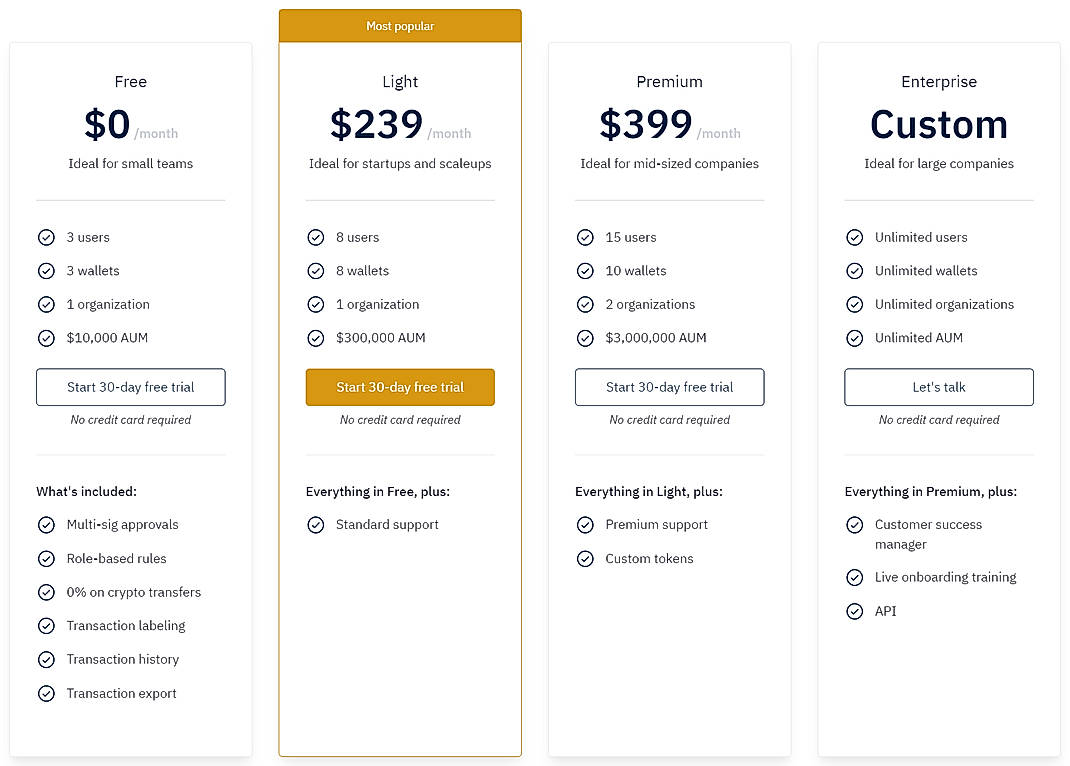Click the checkmark next to API
1070x766 pixels.
(855, 611)
